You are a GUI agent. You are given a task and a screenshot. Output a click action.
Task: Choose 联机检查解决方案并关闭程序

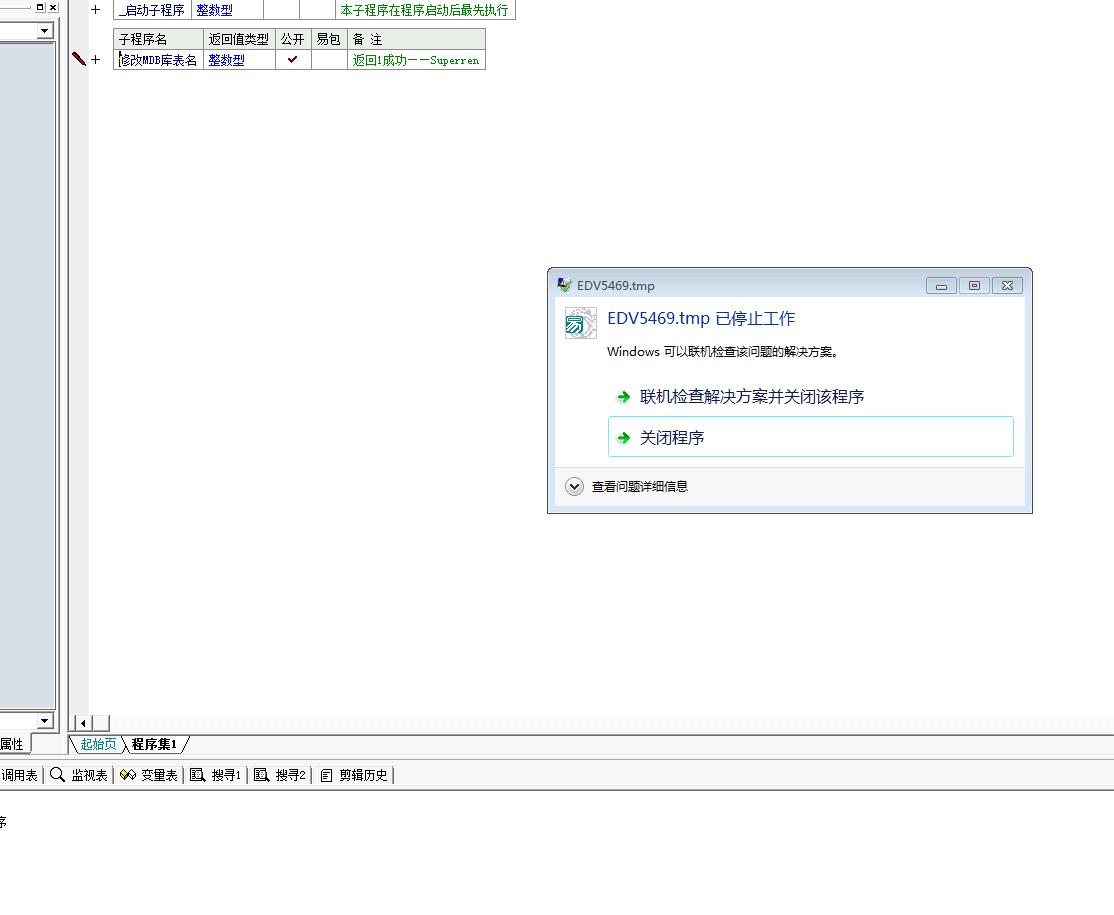click(810, 396)
